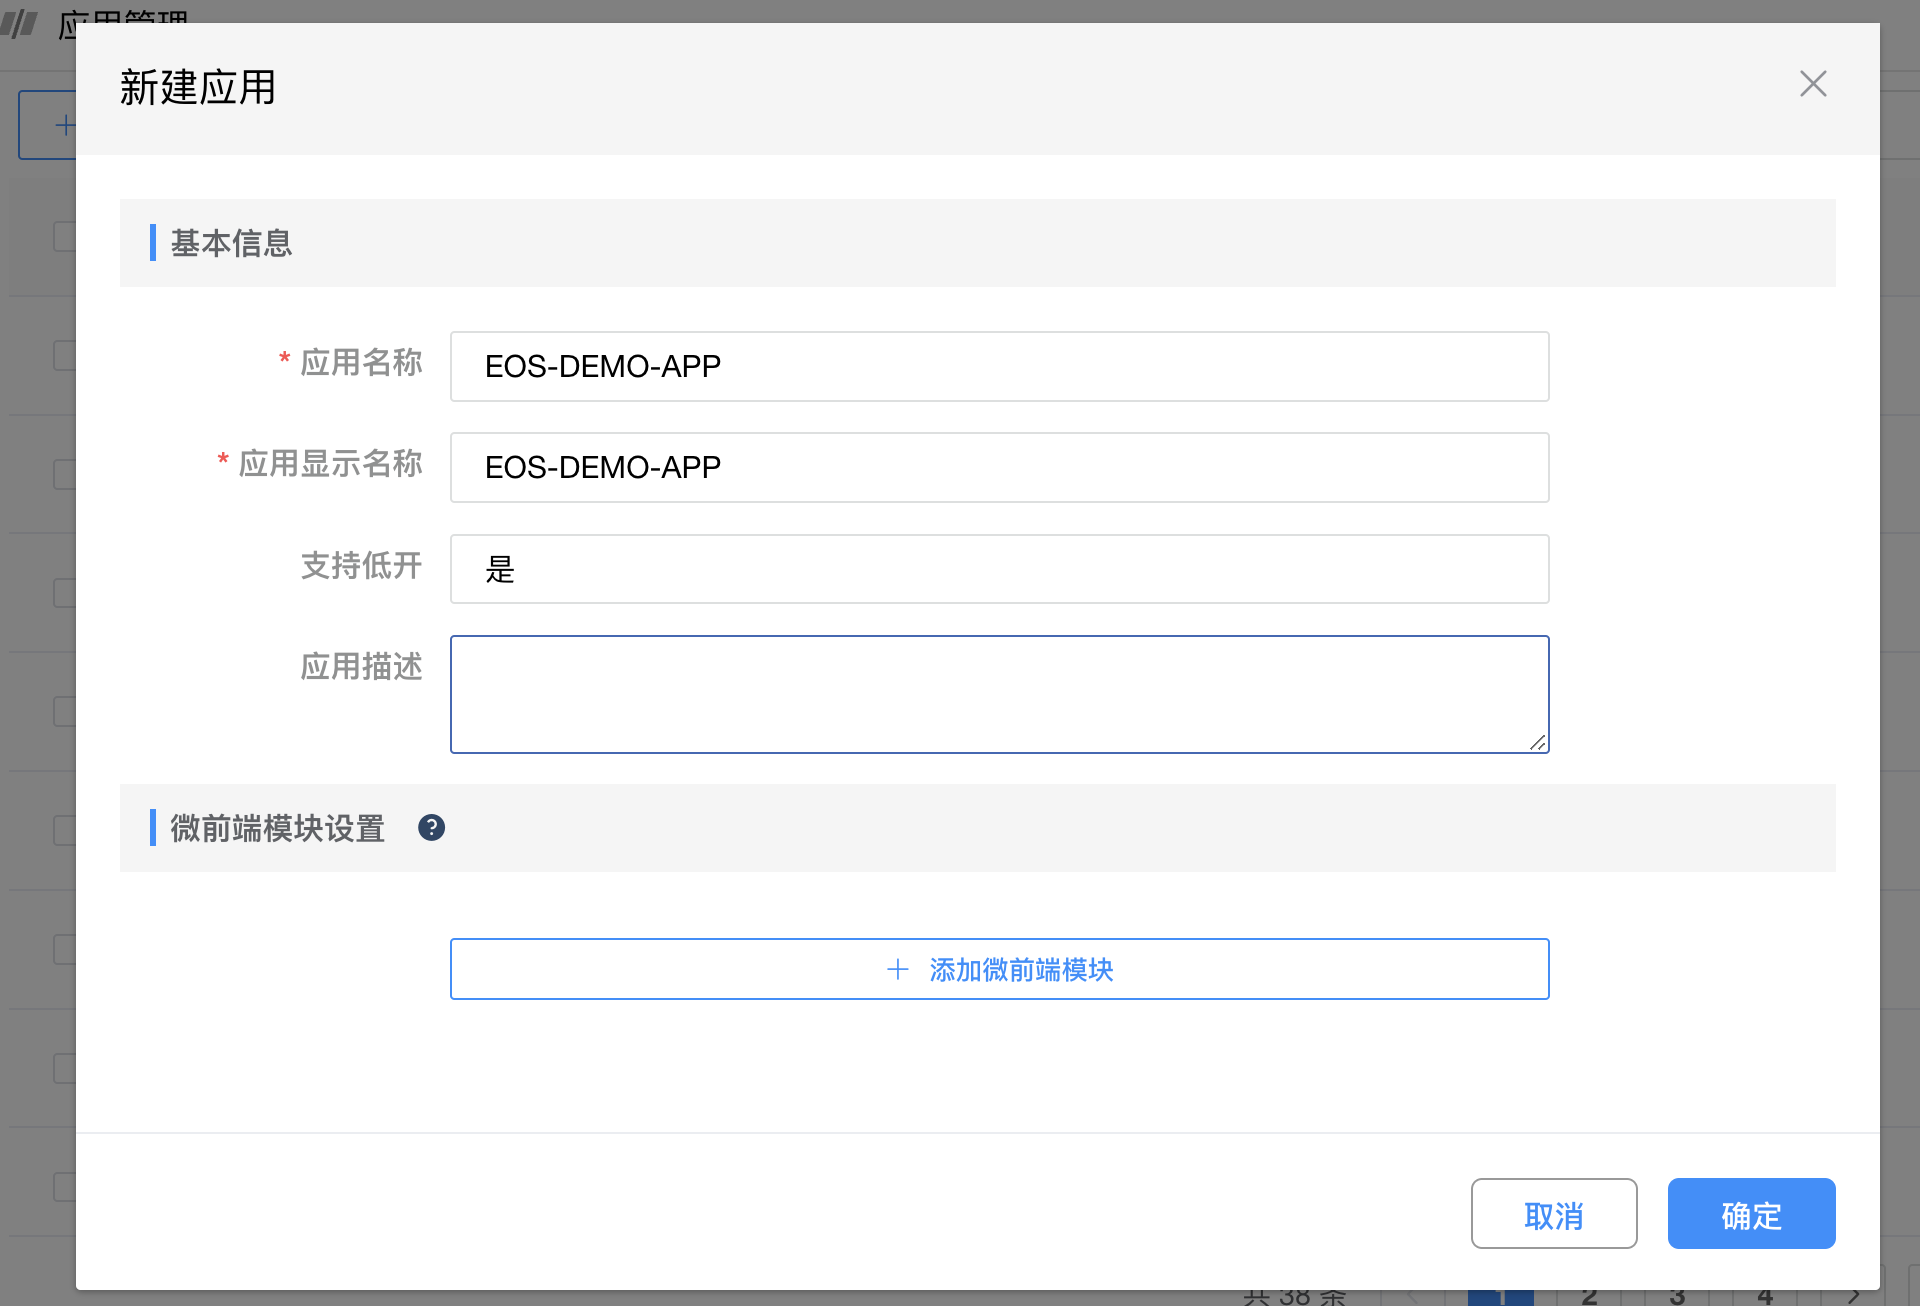Click inside the 应用描述 text area
The image size is (1920, 1306).
pos(998,694)
